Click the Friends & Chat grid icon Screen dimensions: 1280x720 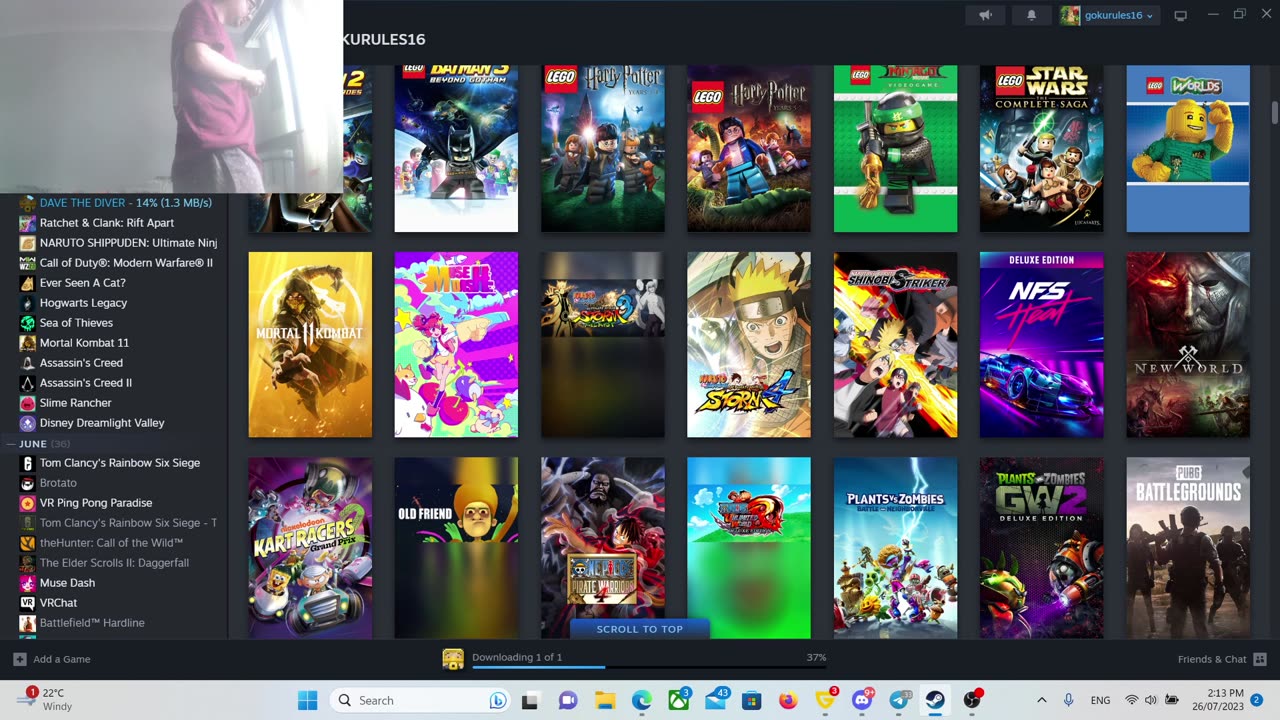click(x=1260, y=659)
